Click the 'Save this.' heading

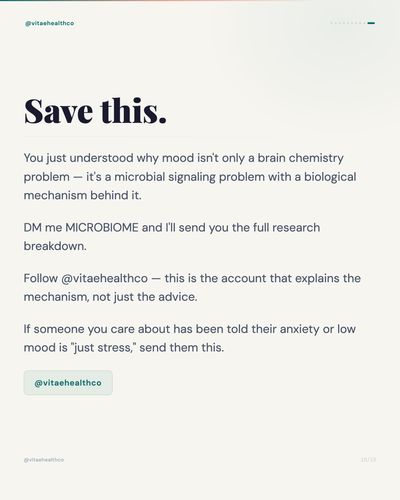[95, 111]
